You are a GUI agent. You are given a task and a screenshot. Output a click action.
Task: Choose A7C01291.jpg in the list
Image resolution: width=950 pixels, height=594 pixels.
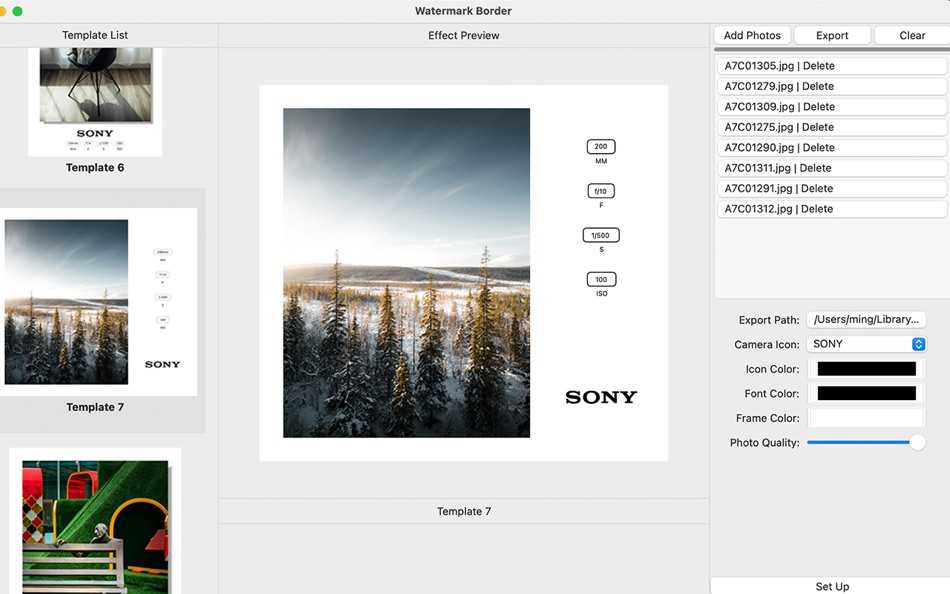click(831, 189)
